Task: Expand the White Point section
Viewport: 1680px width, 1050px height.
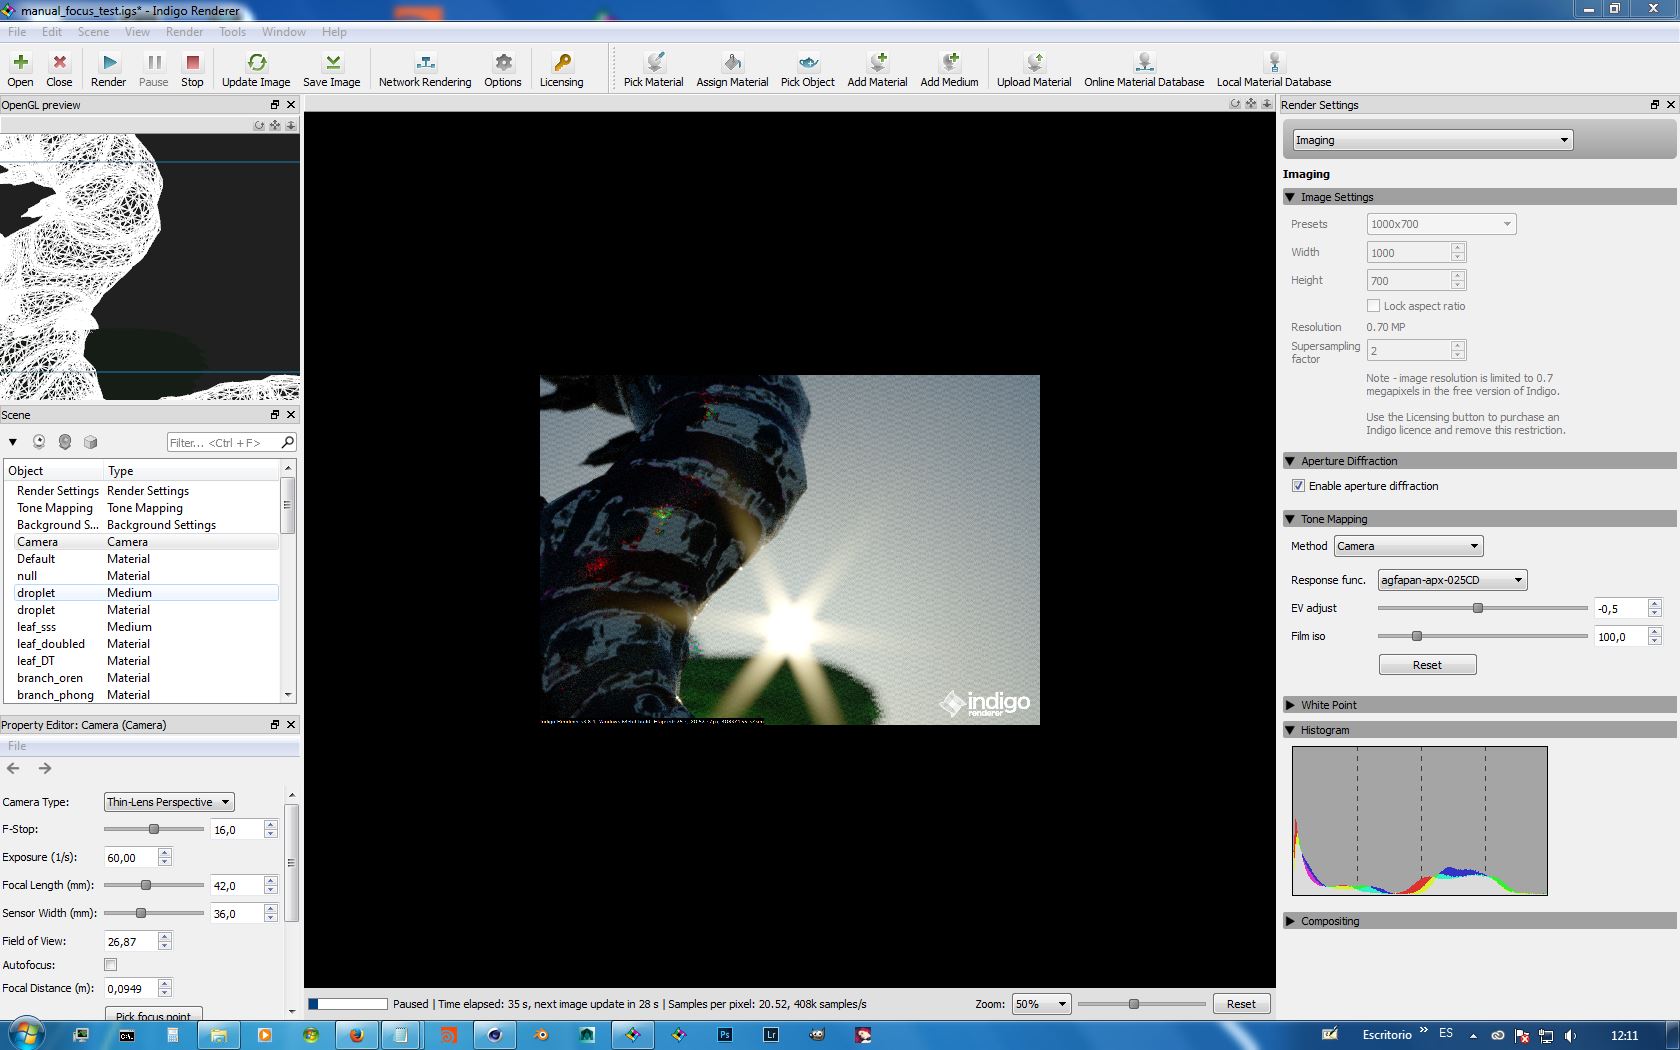Action: click(1328, 705)
